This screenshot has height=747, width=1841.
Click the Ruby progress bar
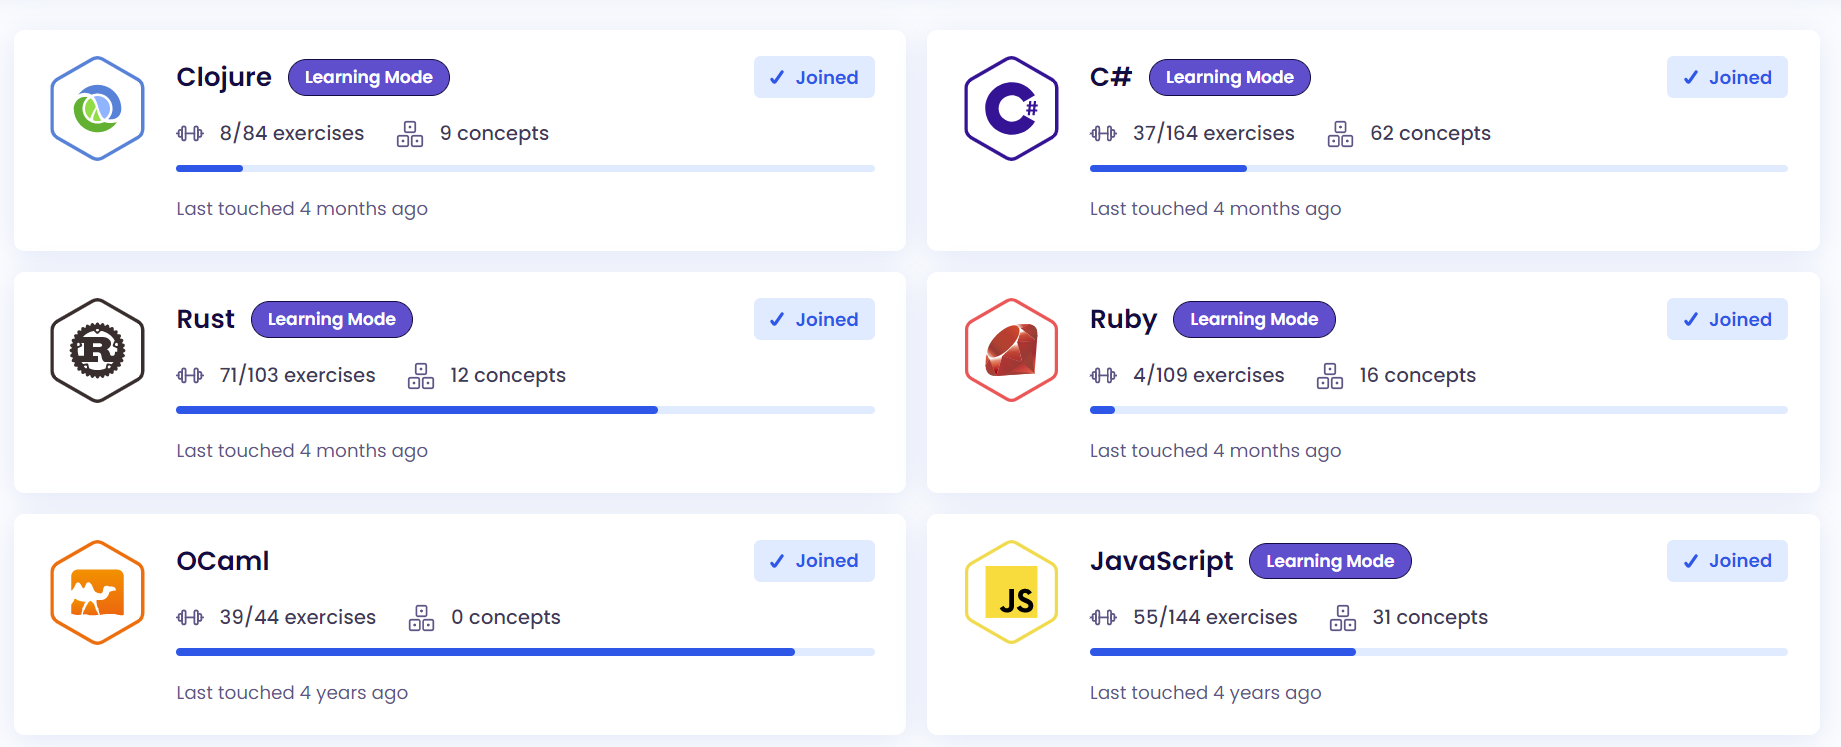[1439, 410]
